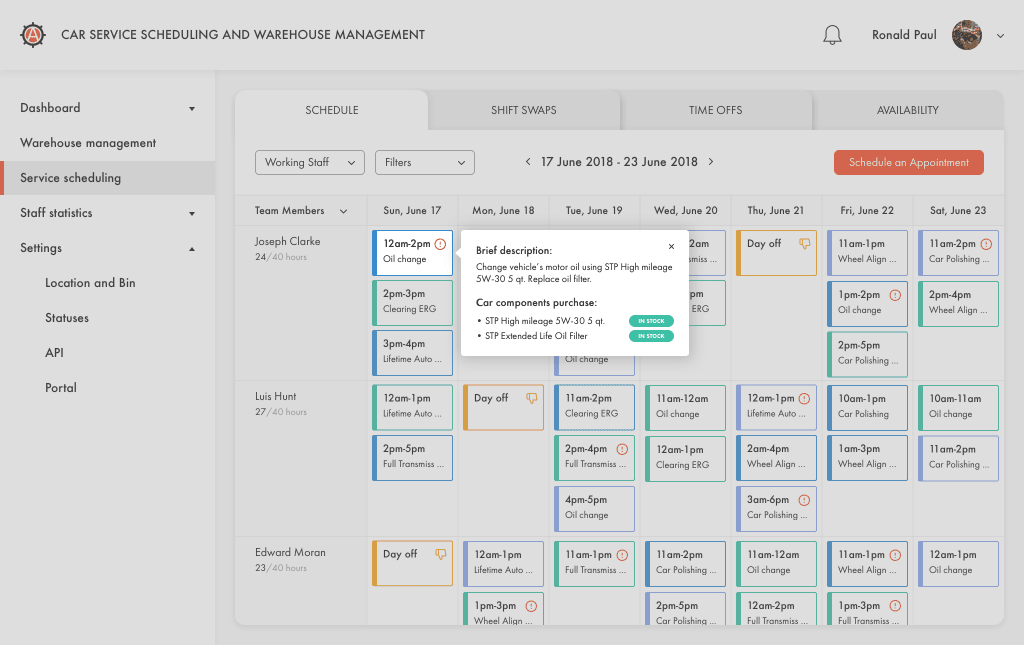Expand the Team Members column chevron
The image size is (1024, 645).
(344, 211)
